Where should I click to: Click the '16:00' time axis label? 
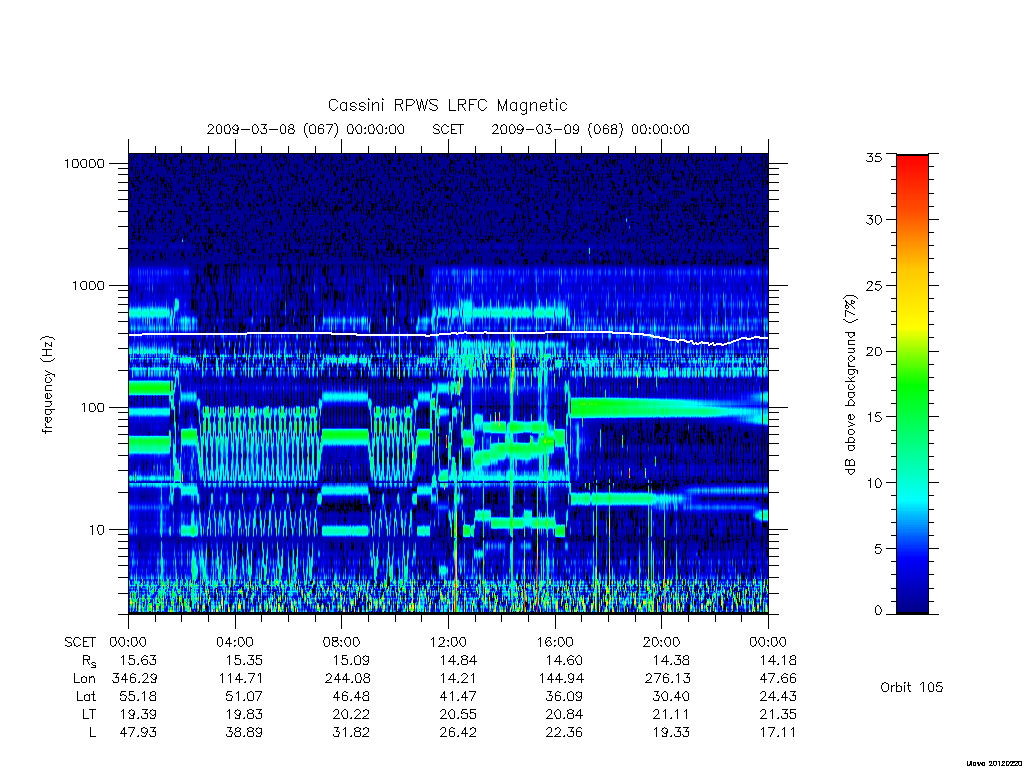(554, 642)
